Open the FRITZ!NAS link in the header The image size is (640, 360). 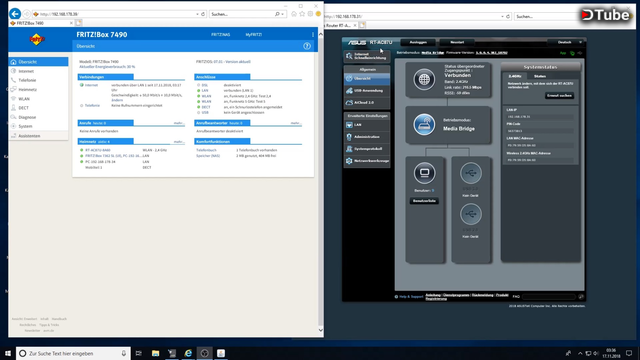pos(220,35)
